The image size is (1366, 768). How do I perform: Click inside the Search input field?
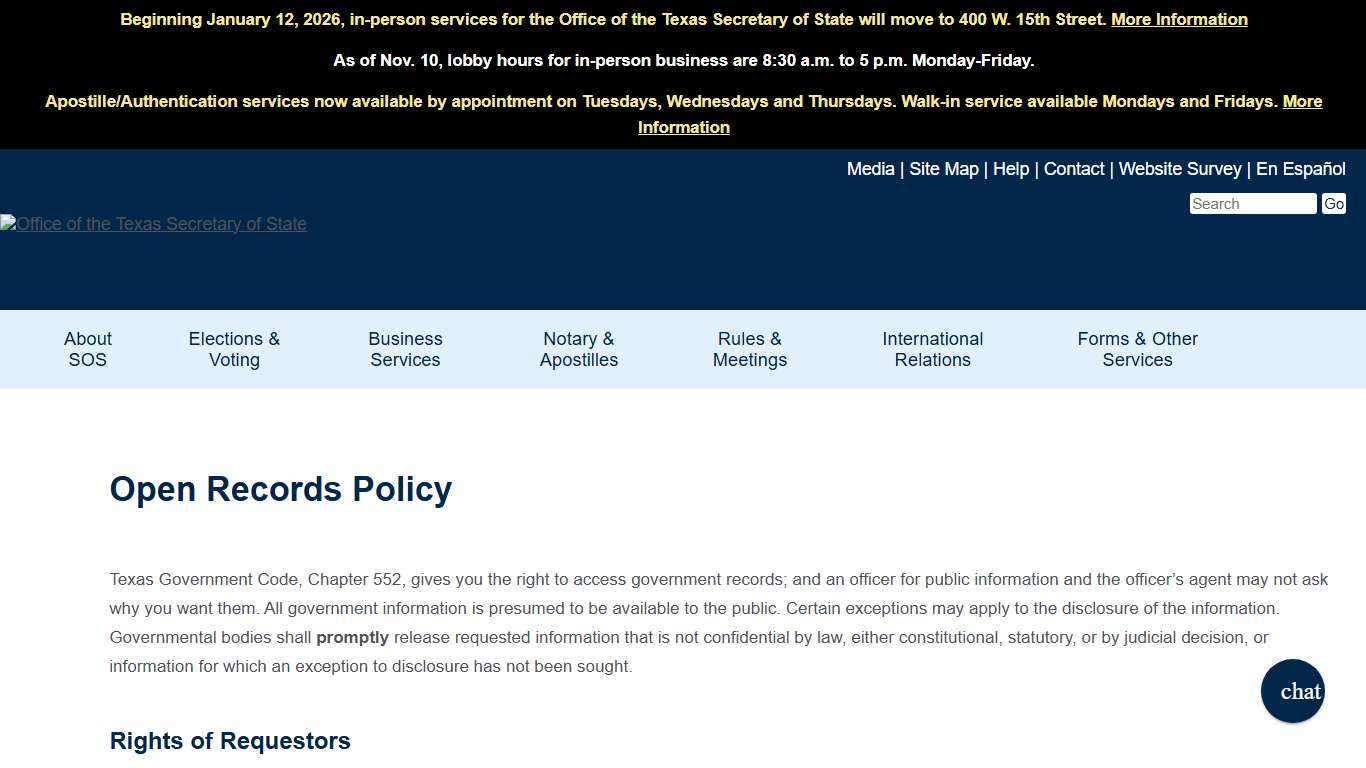point(1252,203)
